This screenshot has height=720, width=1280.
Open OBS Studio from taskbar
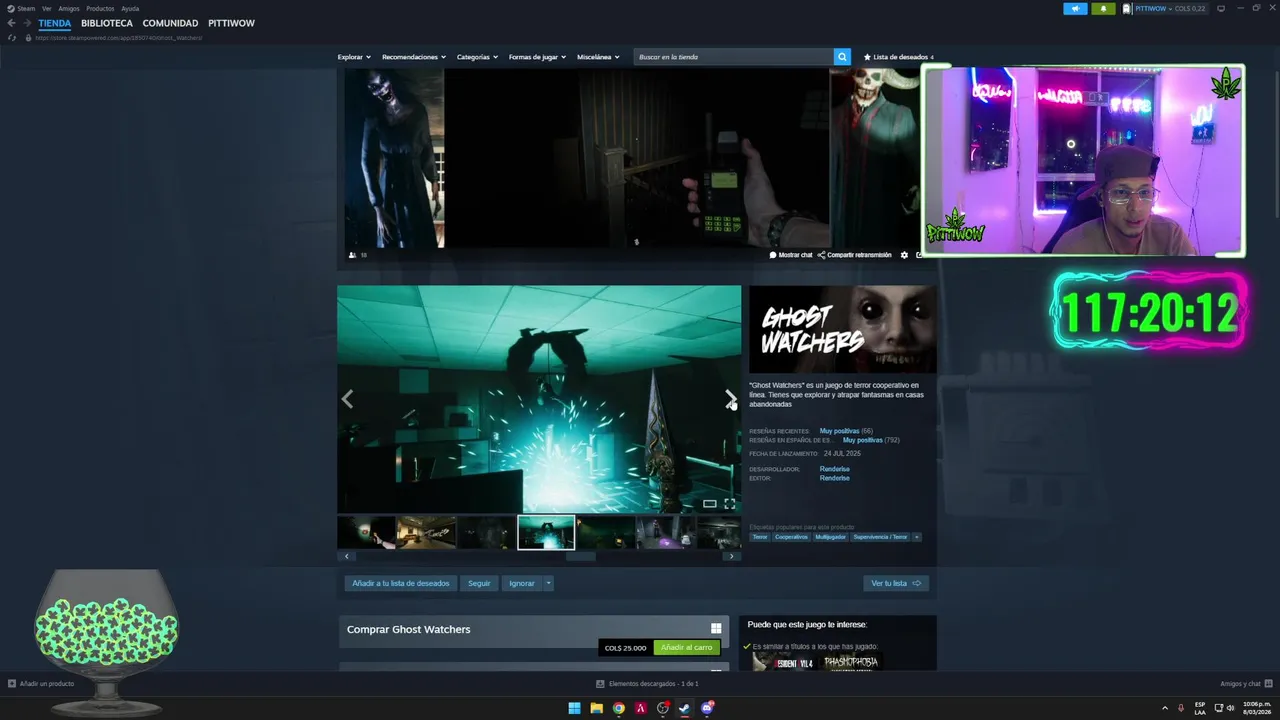coord(662,708)
